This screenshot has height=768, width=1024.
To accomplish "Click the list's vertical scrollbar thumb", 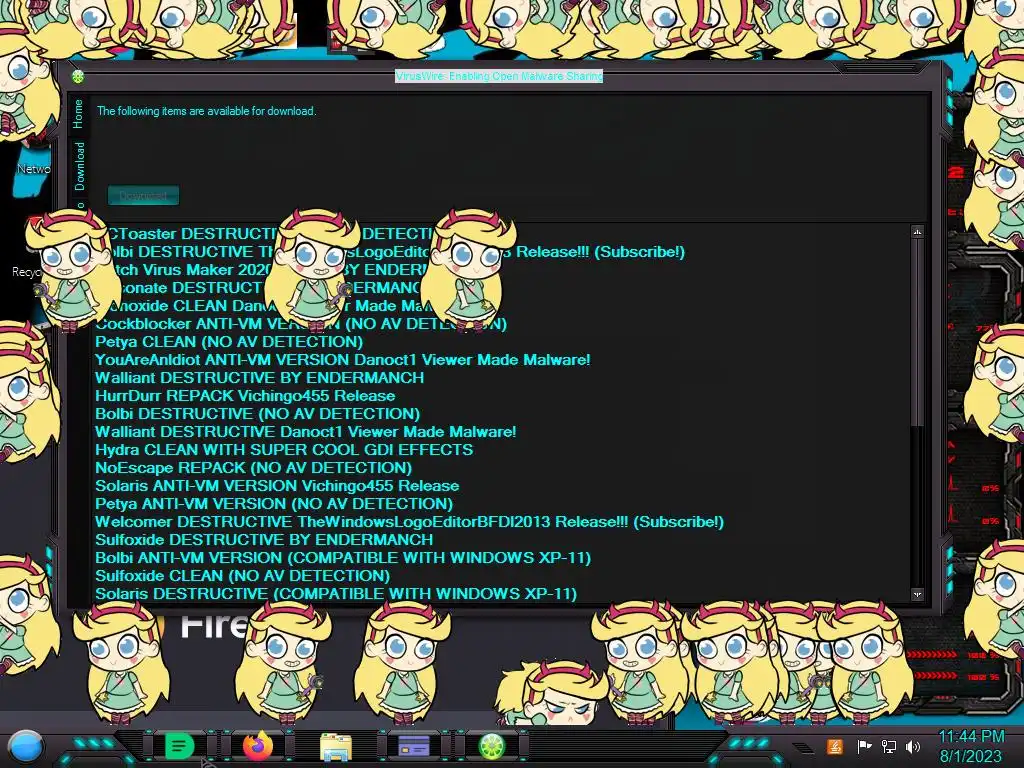I will [917, 332].
